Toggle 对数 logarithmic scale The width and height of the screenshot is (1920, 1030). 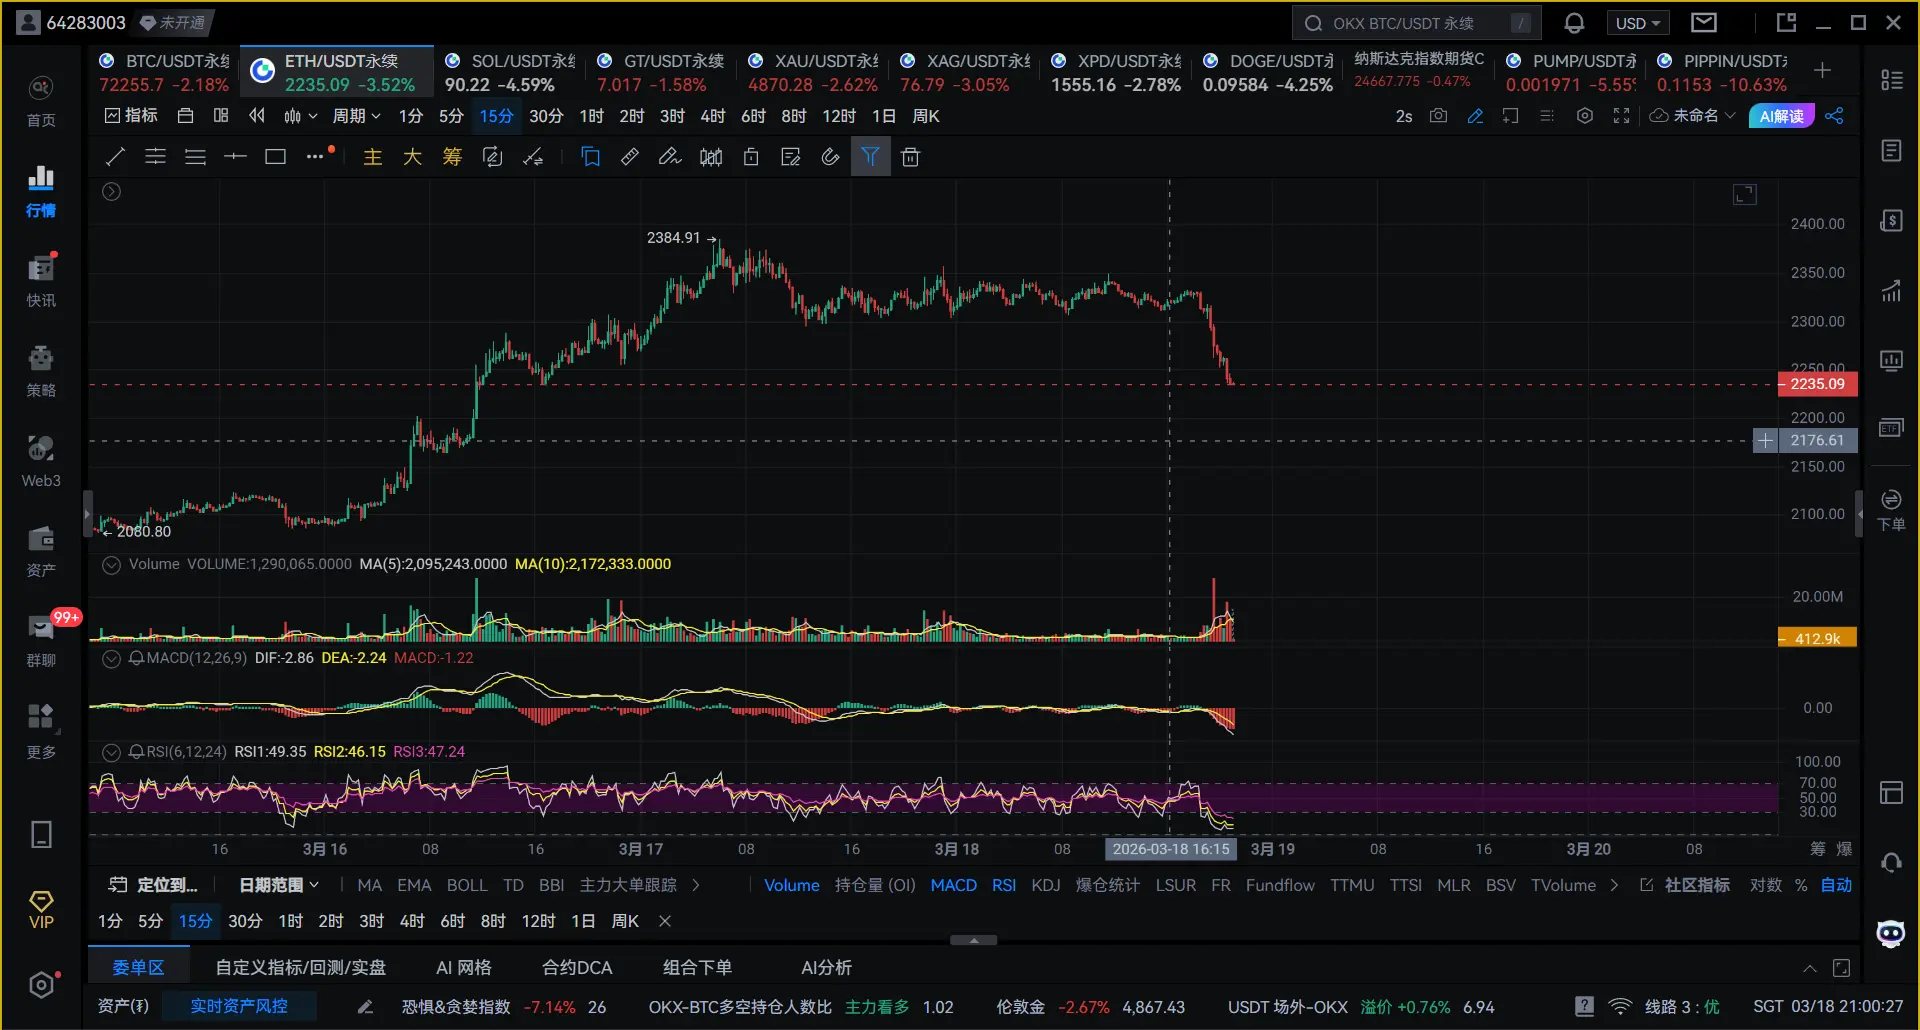pyautogui.click(x=1765, y=885)
